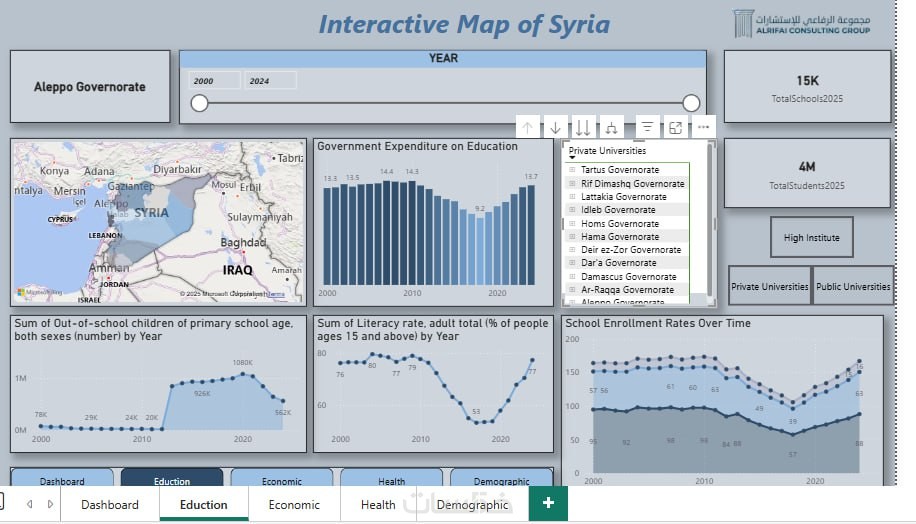Open the more options ellipsis menu
This screenshot has height=524, width=916.
[703, 127]
